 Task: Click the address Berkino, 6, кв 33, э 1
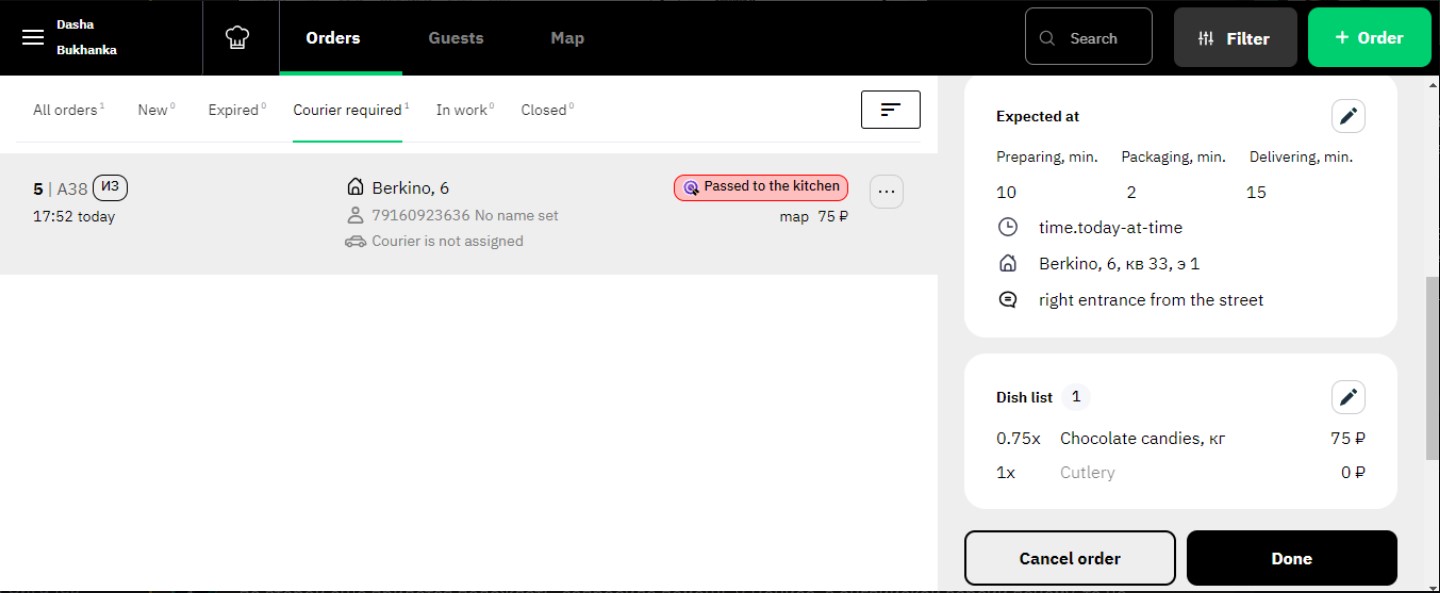[1119, 264]
